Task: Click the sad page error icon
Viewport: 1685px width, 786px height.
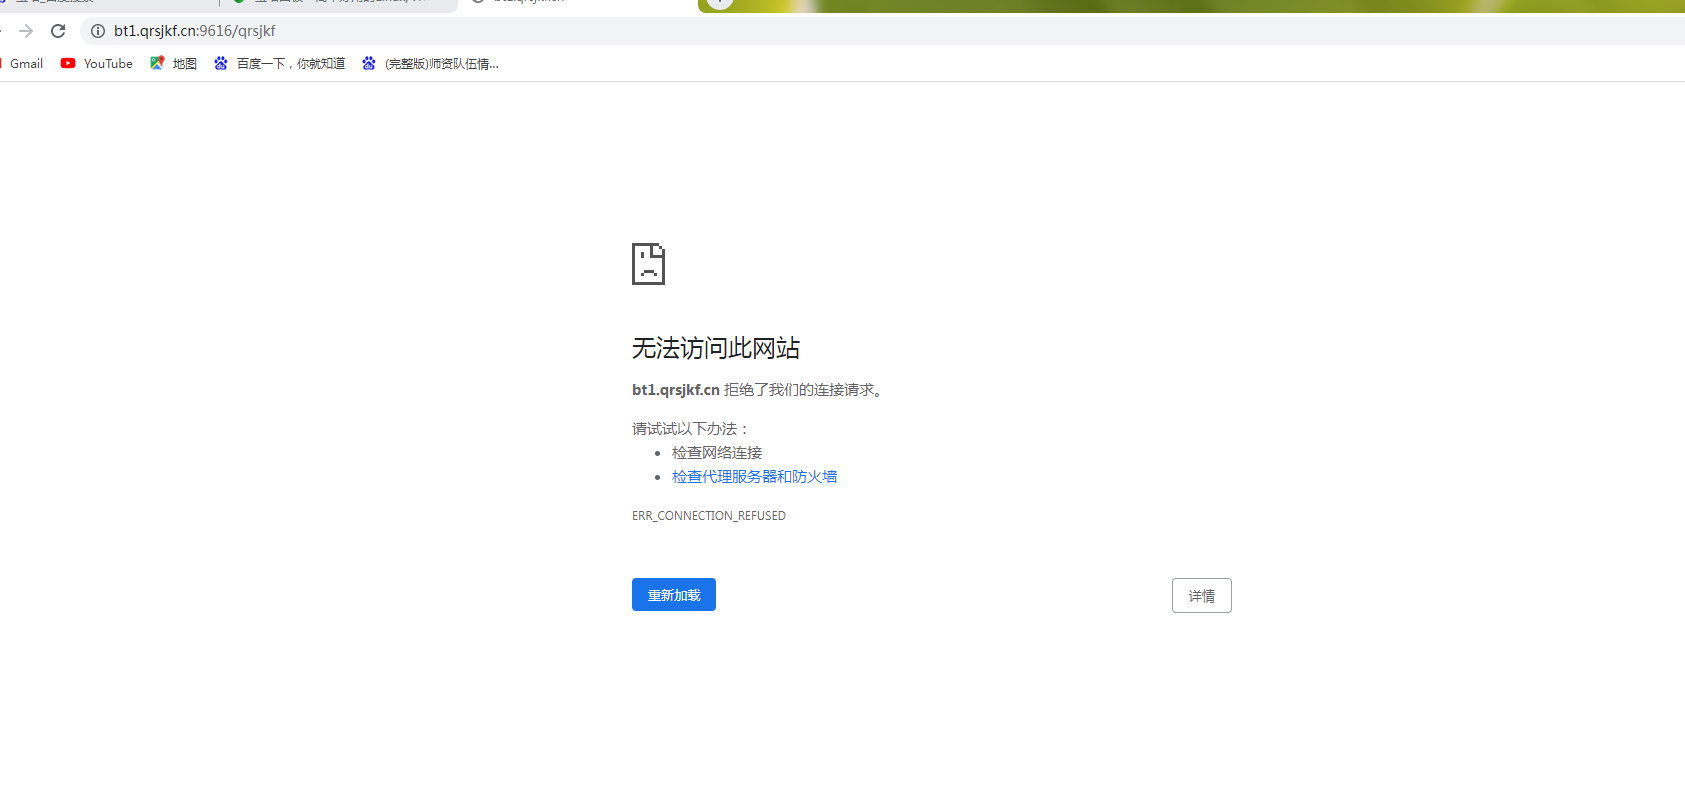Action: point(648,264)
